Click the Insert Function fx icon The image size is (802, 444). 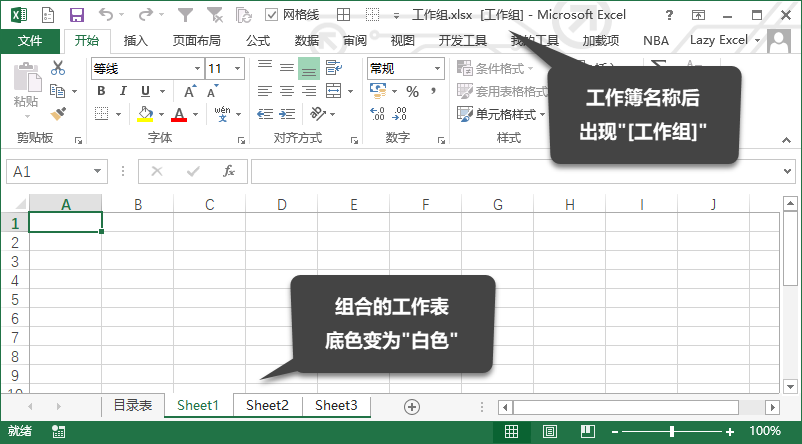click(x=229, y=171)
